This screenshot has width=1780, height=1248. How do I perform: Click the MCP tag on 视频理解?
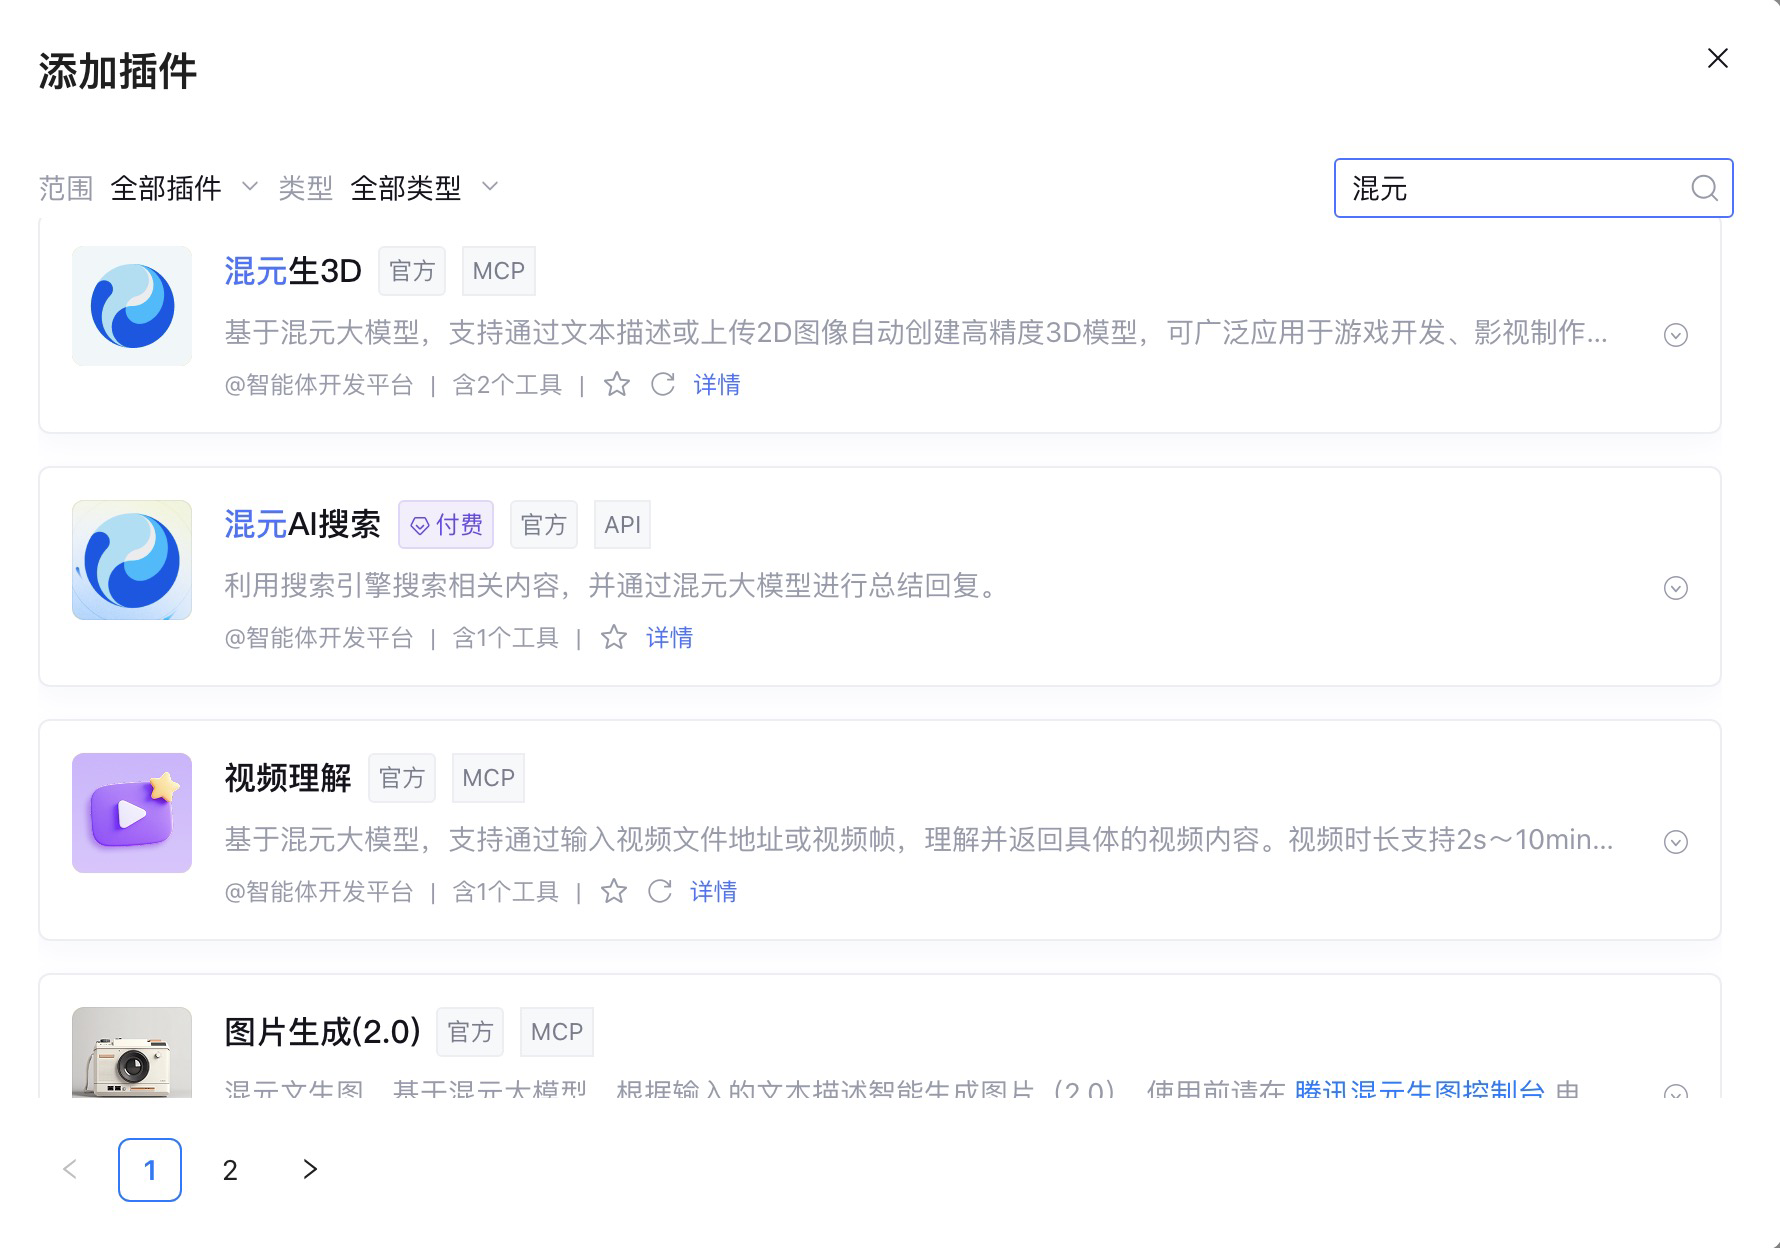coord(488,778)
